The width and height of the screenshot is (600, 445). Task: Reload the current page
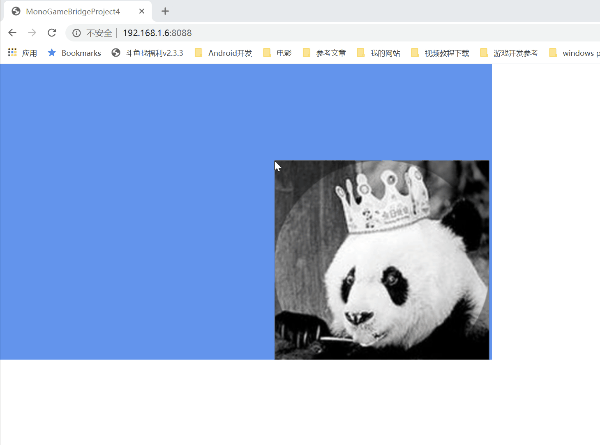(x=52, y=32)
